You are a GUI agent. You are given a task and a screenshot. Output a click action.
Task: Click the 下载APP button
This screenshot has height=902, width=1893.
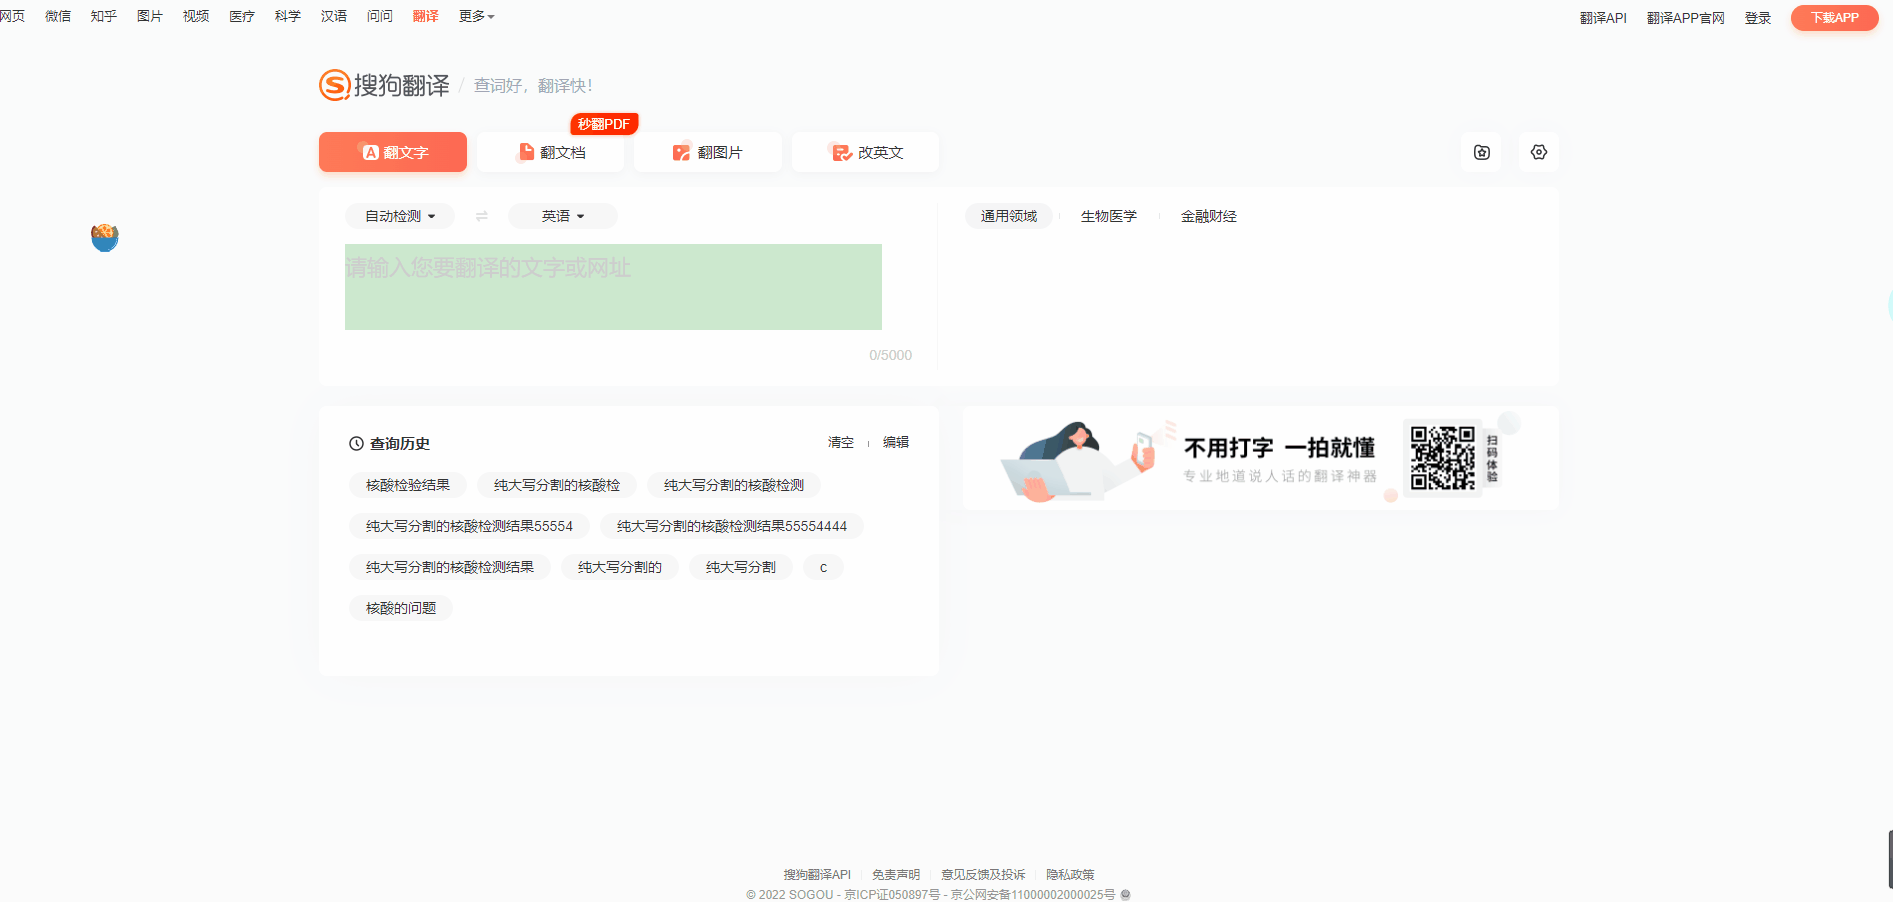pos(1835,18)
